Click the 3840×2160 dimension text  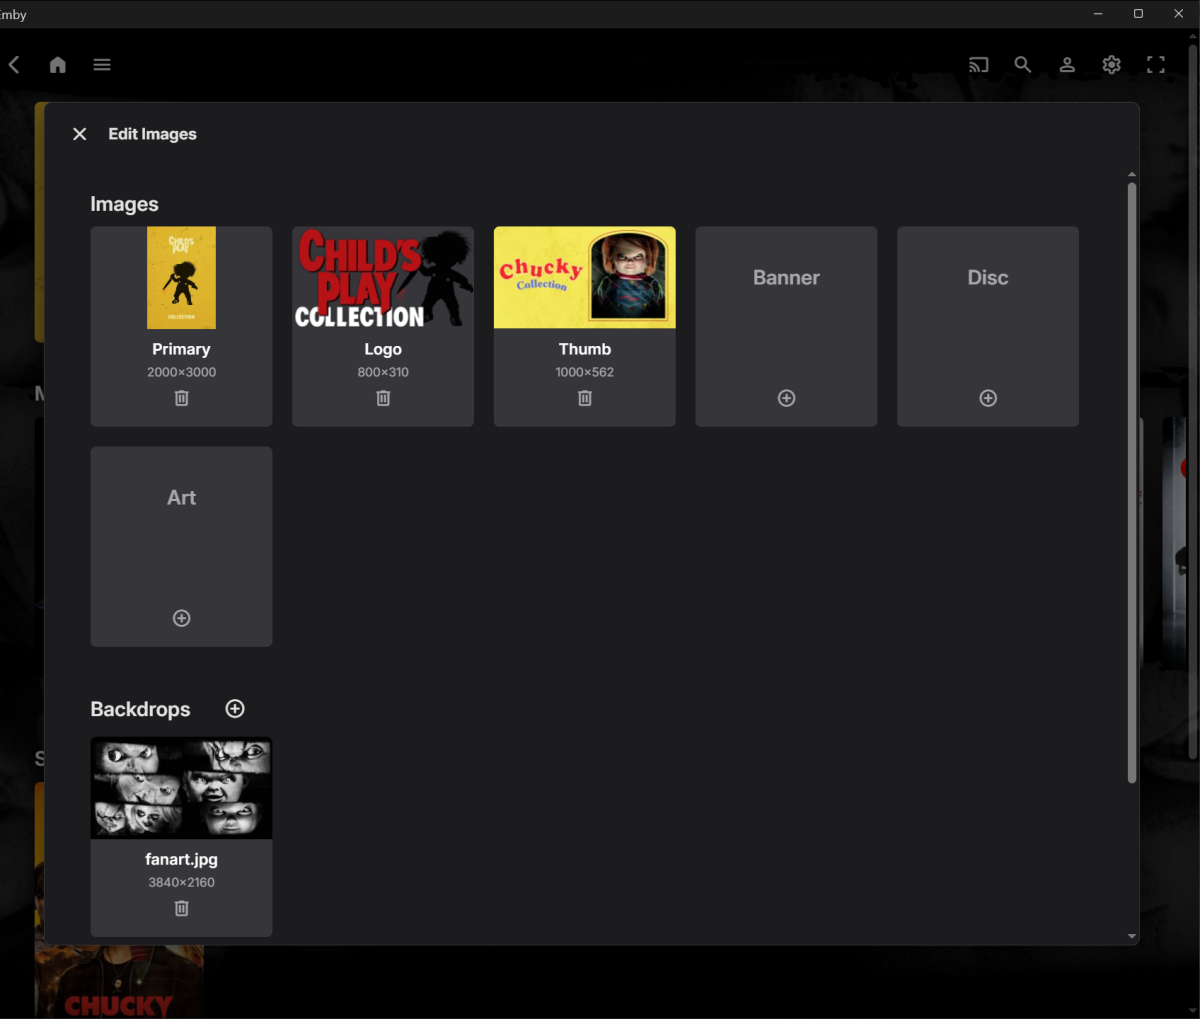tap(182, 882)
